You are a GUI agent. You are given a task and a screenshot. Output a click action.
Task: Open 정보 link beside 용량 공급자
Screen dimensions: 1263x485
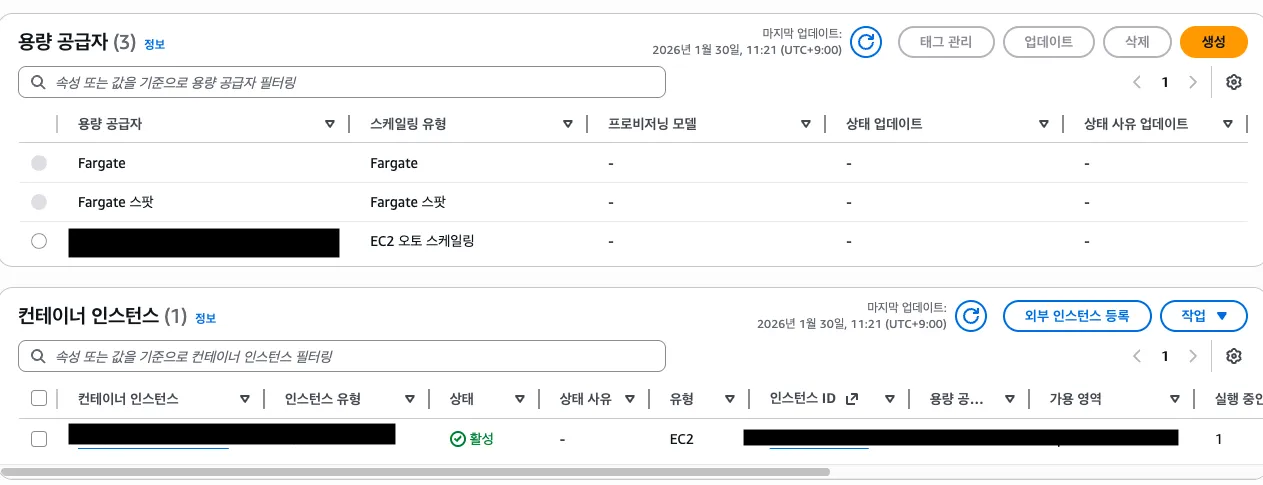[x=154, y=44]
